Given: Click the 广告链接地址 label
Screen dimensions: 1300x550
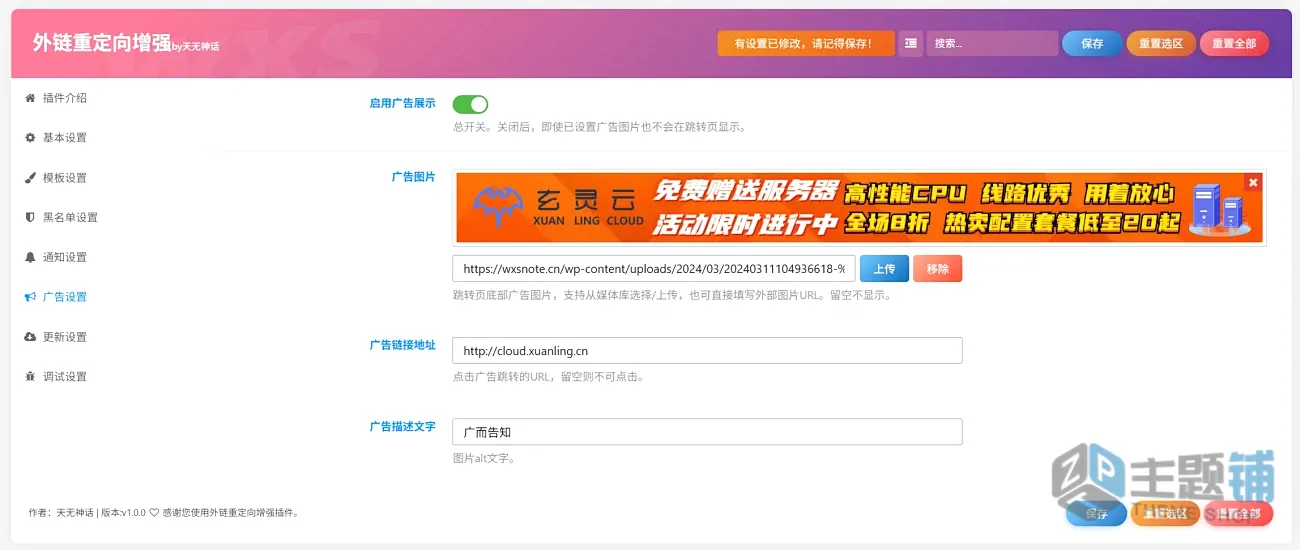Looking at the screenshot, I should pyautogui.click(x=403, y=345).
